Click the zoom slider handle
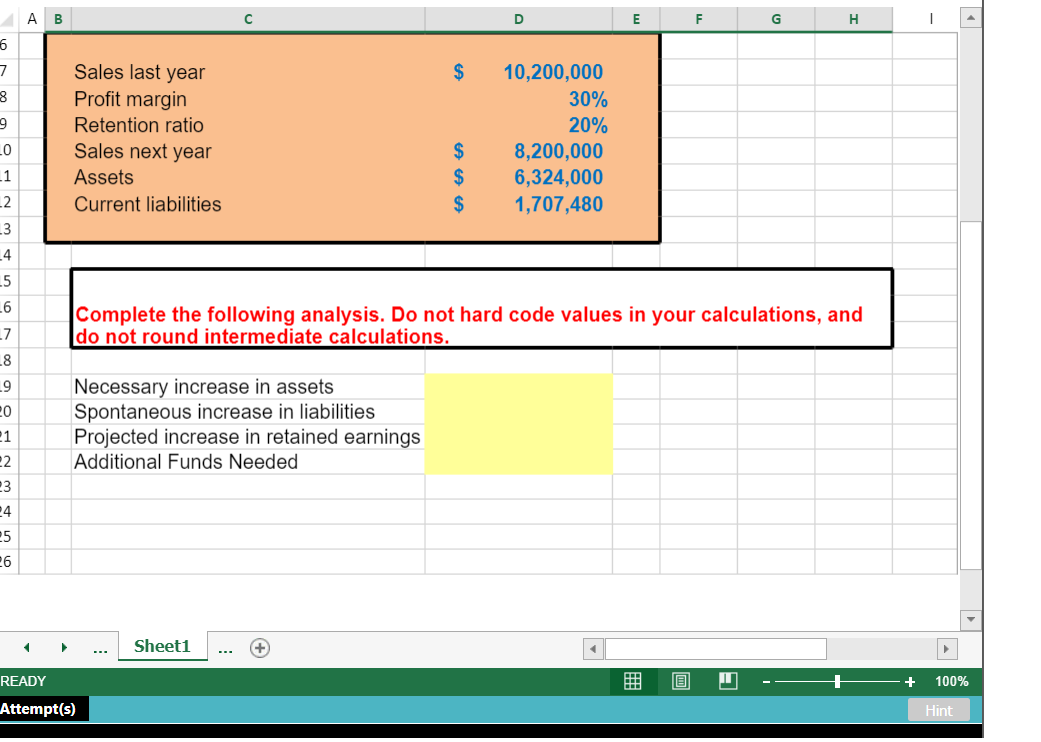This screenshot has width=1041, height=742. (x=836, y=681)
